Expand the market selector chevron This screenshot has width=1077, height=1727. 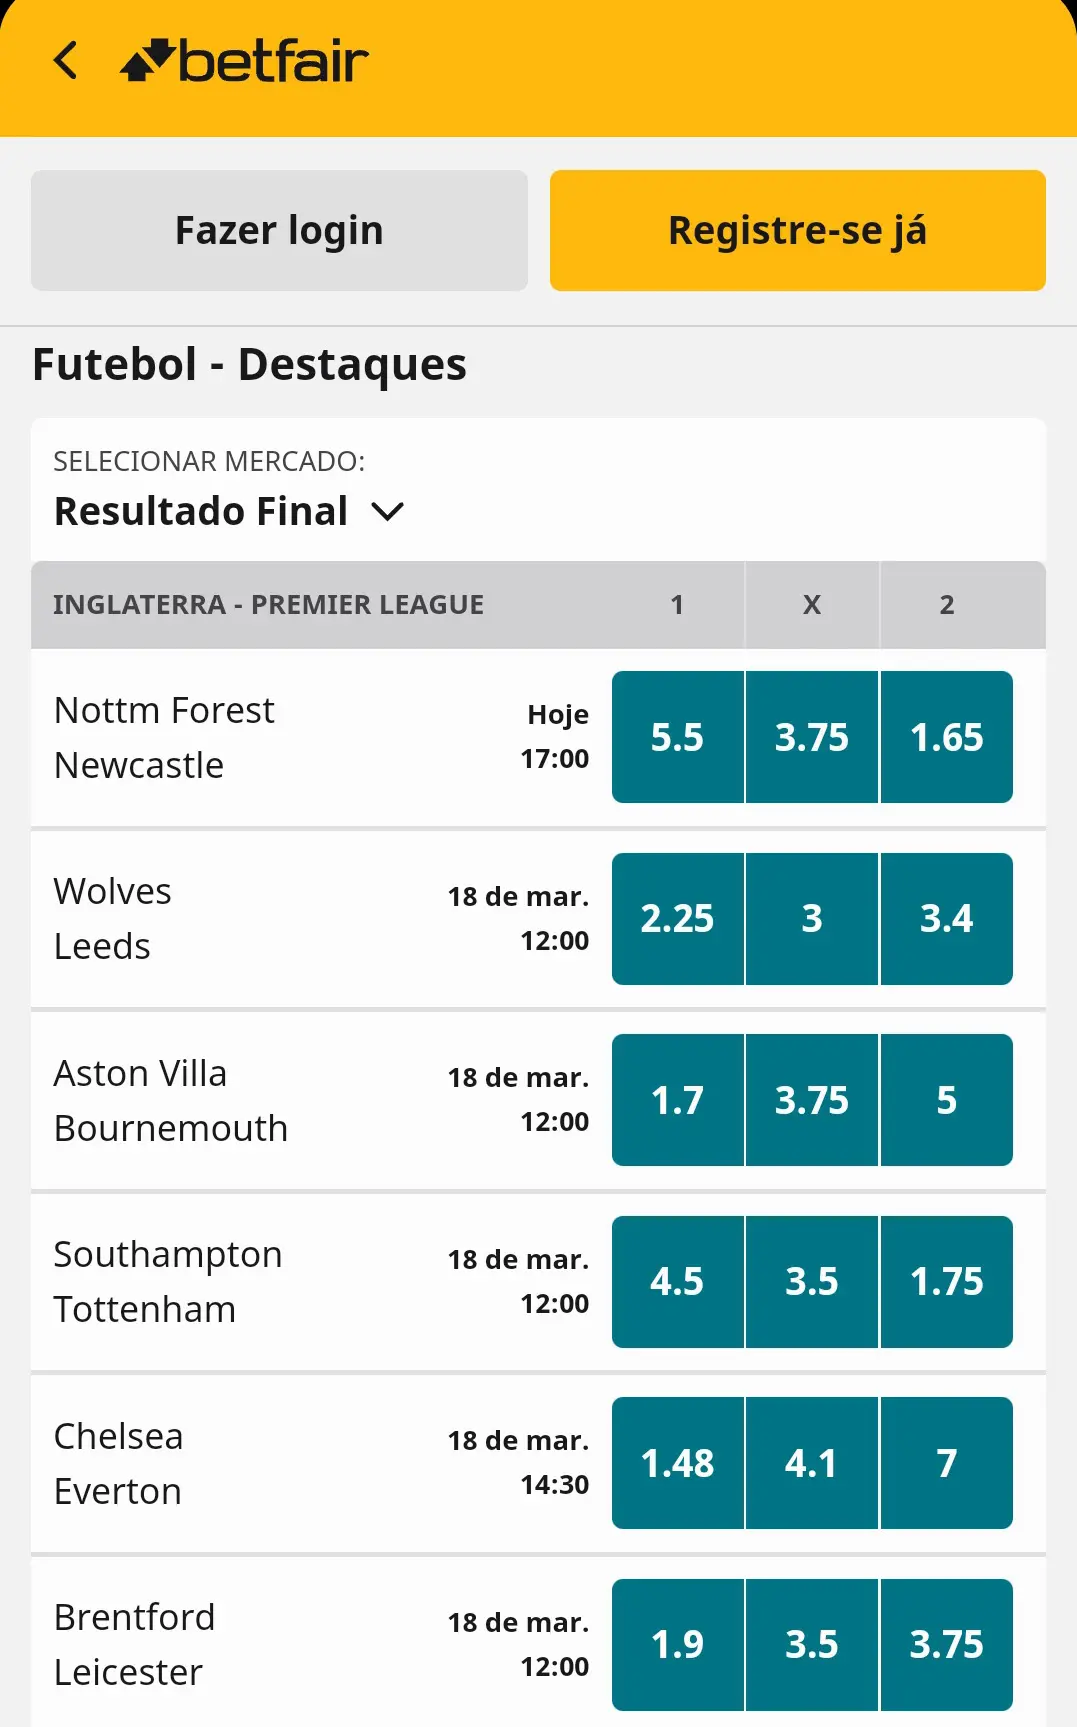point(388,511)
